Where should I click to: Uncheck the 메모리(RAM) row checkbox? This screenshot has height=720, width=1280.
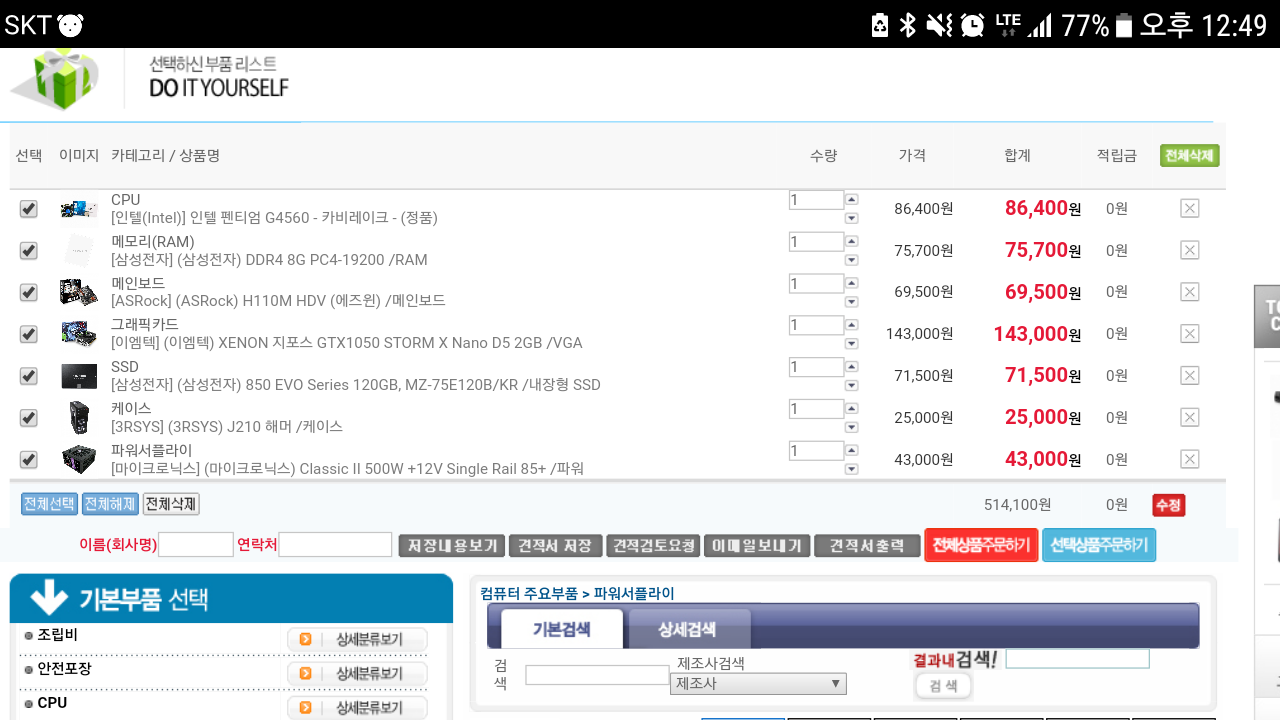28,250
